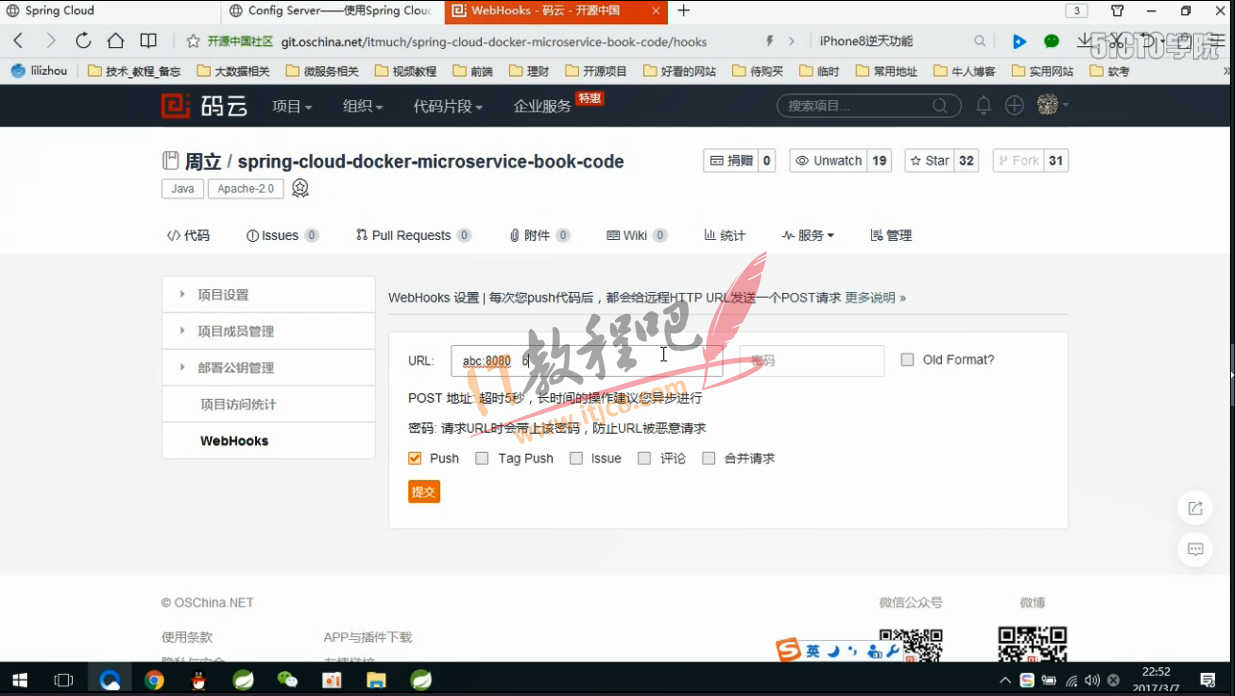Viewport: 1235px width, 696px height.
Task: Open the 组织 dropdown menu
Action: pyautogui.click(x=362, y=106)
